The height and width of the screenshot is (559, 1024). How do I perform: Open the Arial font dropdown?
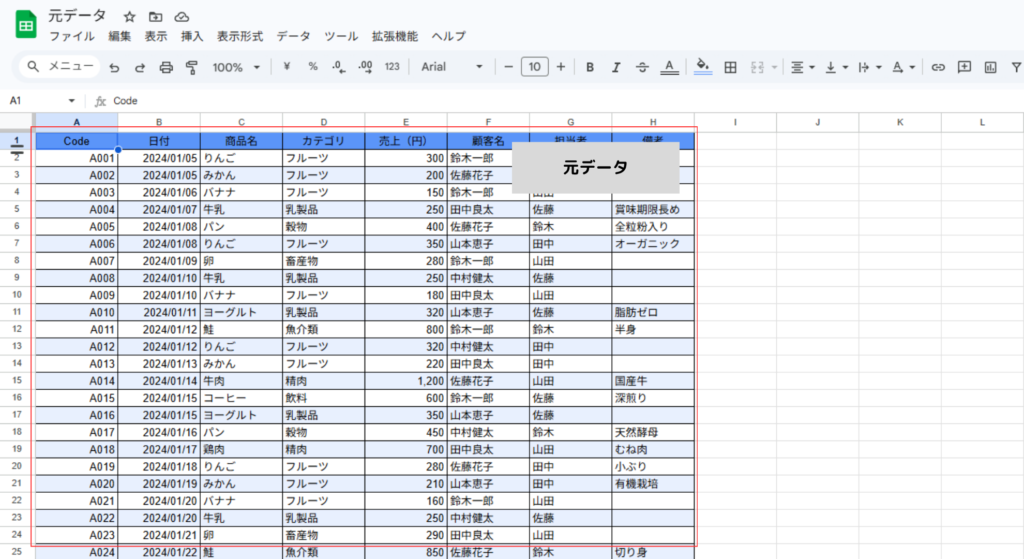[x=451, y=67]
